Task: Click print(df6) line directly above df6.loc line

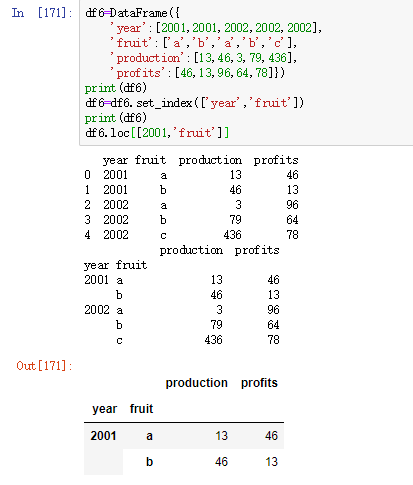Action: pyautogui.click(x=116, y=118)
